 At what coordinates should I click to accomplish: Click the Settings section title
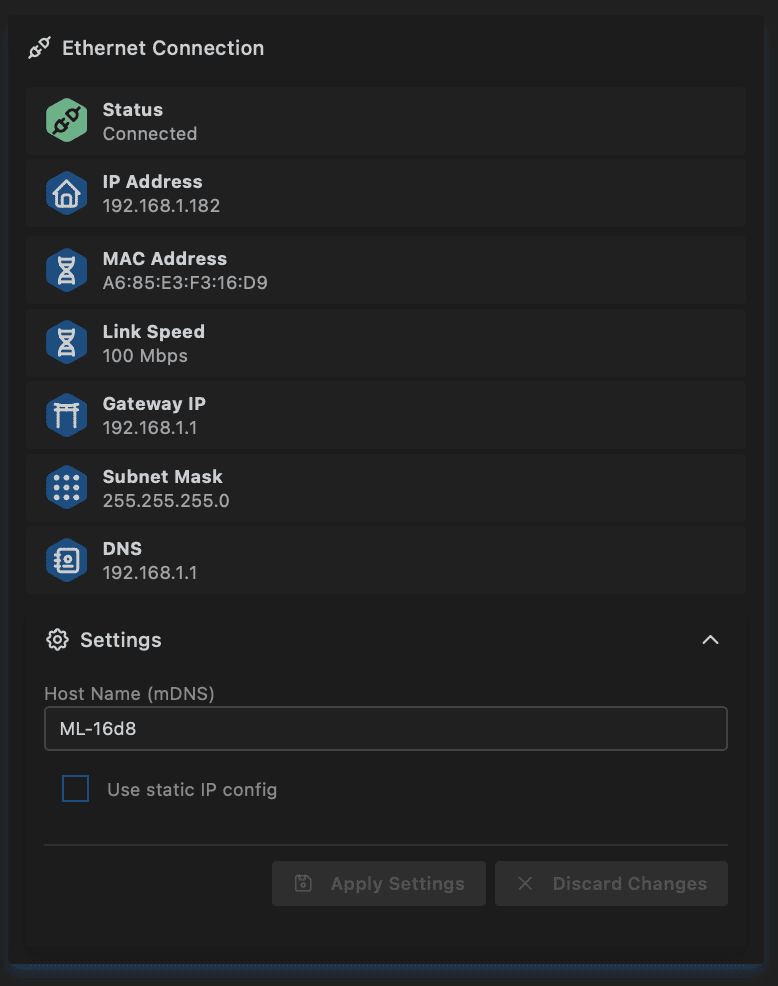pyautogui.click(x=120, y=640)
